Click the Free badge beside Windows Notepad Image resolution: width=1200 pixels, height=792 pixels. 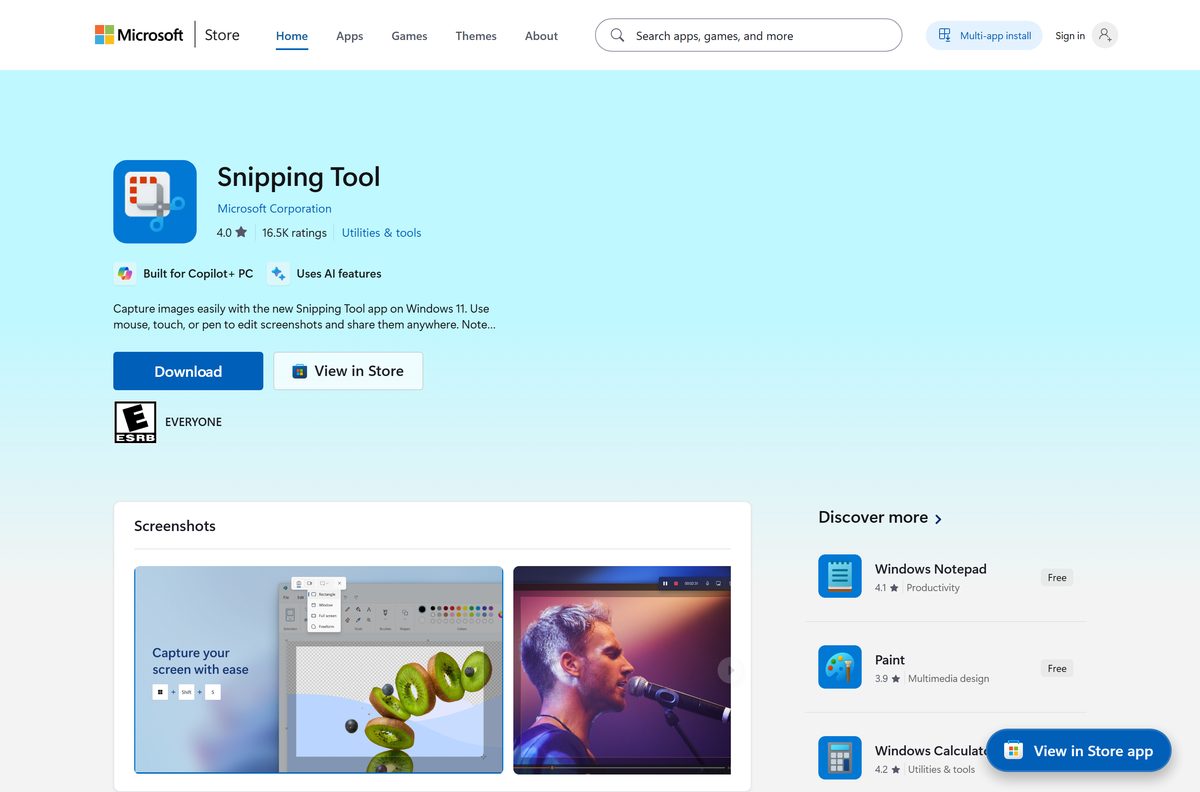pyautogui.click(x=1057, y=578)
